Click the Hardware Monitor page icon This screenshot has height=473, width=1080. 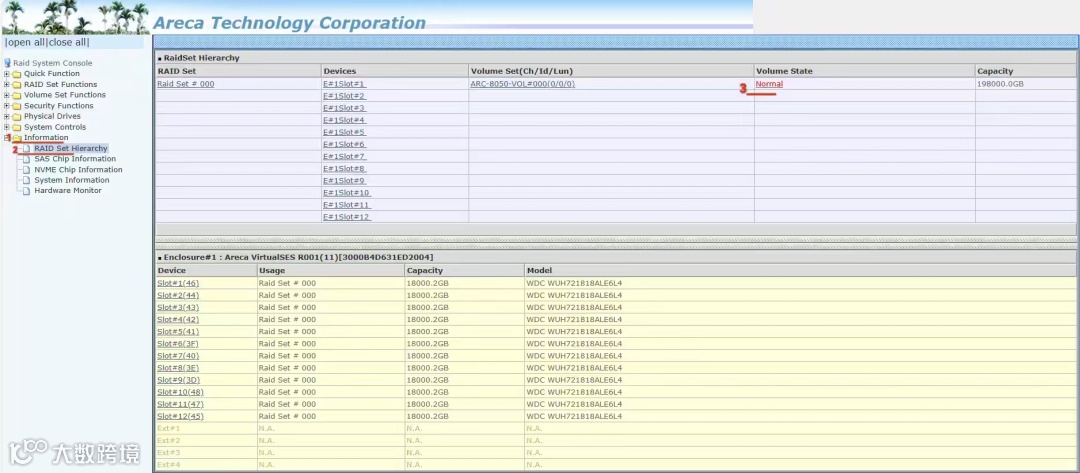pyautogui.click(x=26, y=191)
